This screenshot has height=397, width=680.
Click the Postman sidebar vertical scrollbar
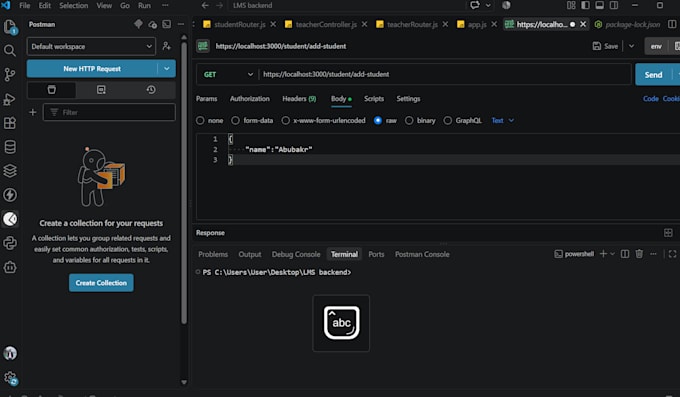184,182
